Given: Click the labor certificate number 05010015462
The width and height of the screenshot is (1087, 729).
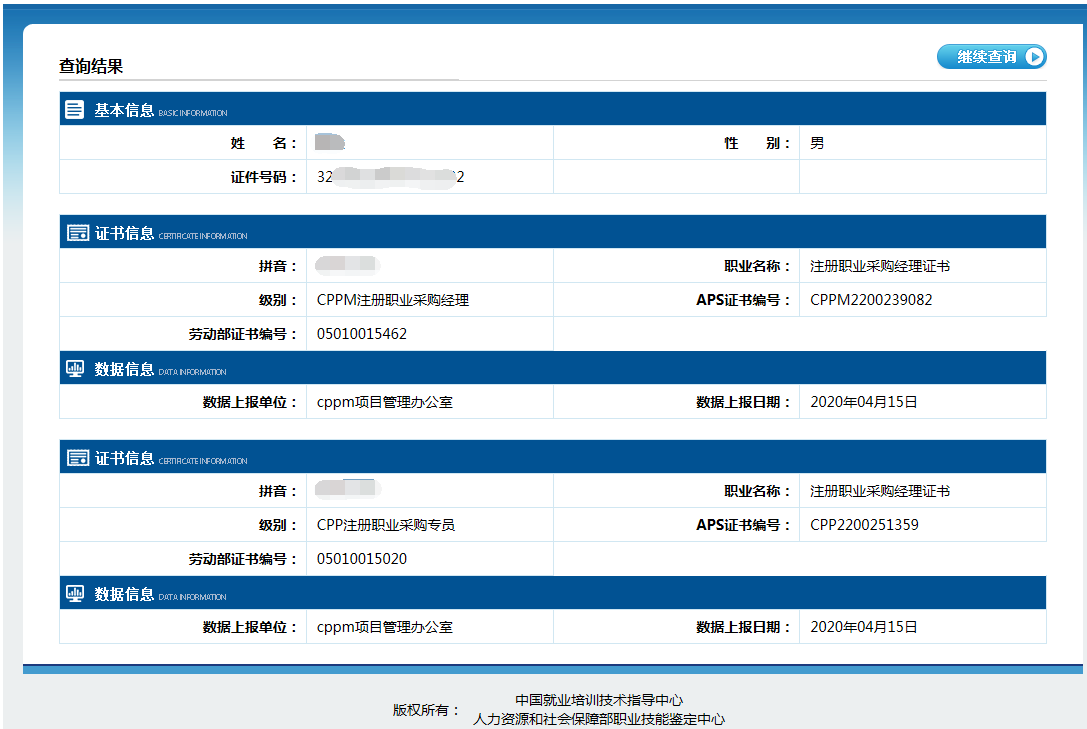Looking at the screenshot, I should (362, 334).
